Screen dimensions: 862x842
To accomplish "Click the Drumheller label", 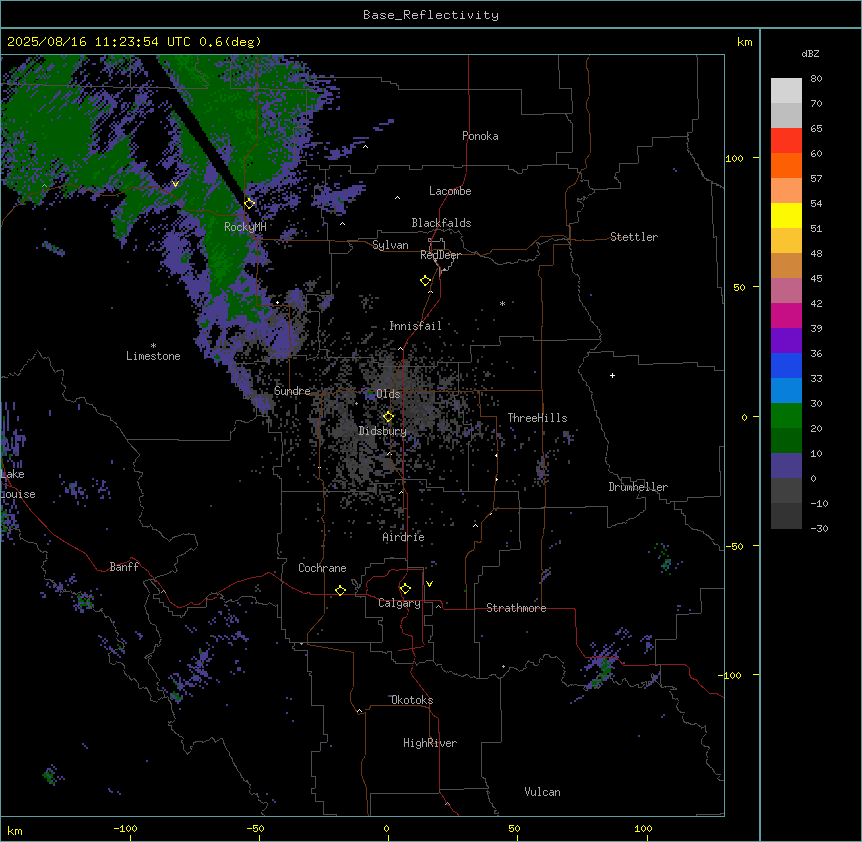I will (638, 487).
